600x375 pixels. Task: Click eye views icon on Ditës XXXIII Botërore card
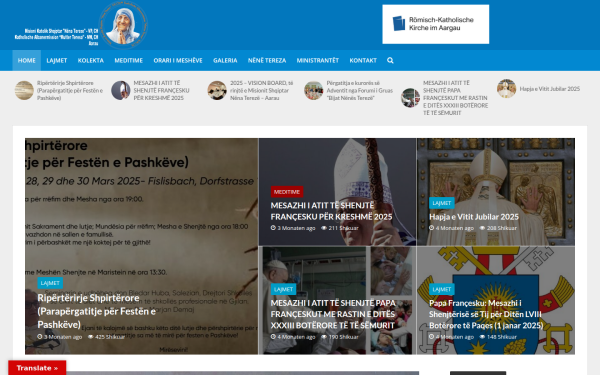(324, 337)
